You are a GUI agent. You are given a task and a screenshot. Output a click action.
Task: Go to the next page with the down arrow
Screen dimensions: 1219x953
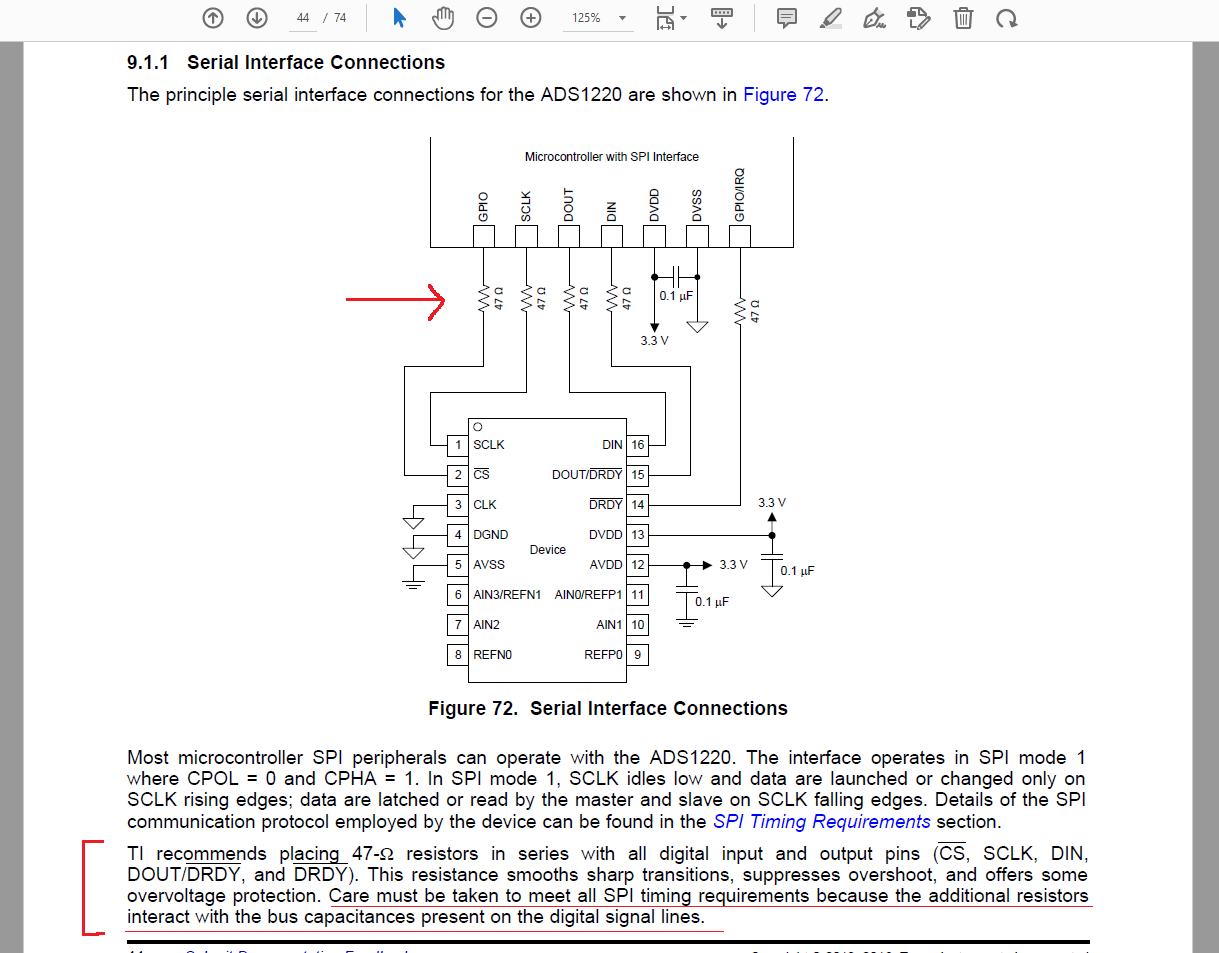[x=256, y=18]
